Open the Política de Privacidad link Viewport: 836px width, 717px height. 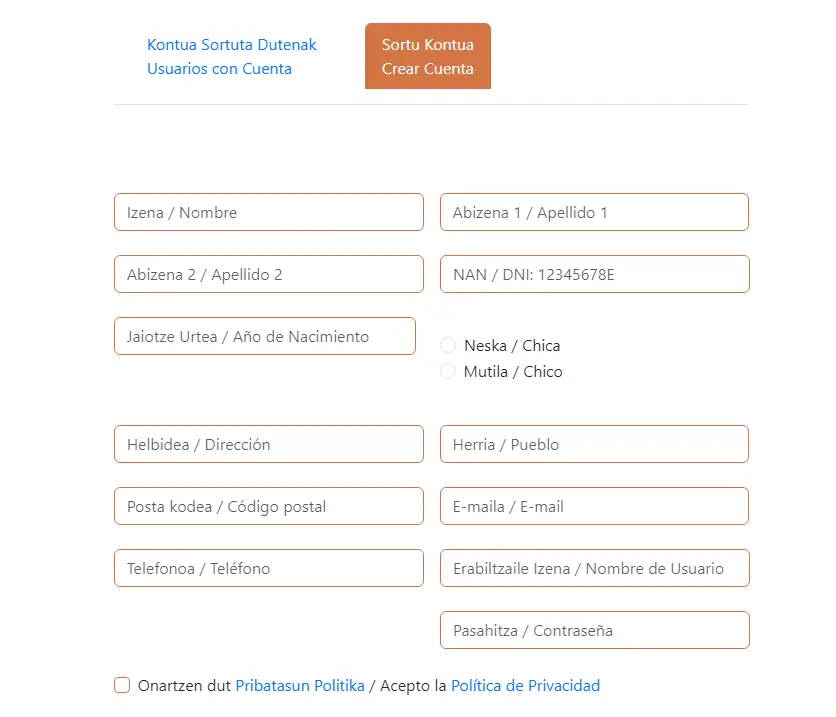[526, 686]
